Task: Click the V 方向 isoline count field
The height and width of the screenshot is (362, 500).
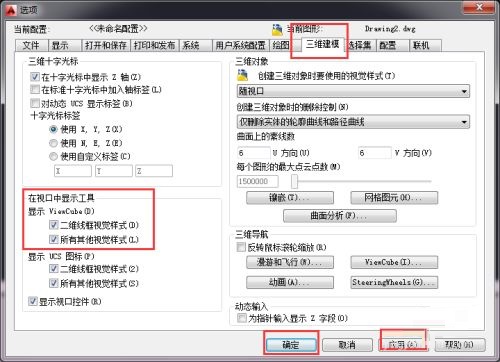Action: (375, 153)
